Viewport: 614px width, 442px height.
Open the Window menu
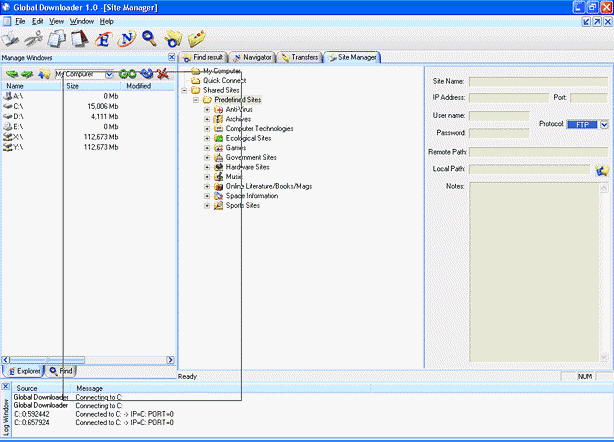pos(82,21)
